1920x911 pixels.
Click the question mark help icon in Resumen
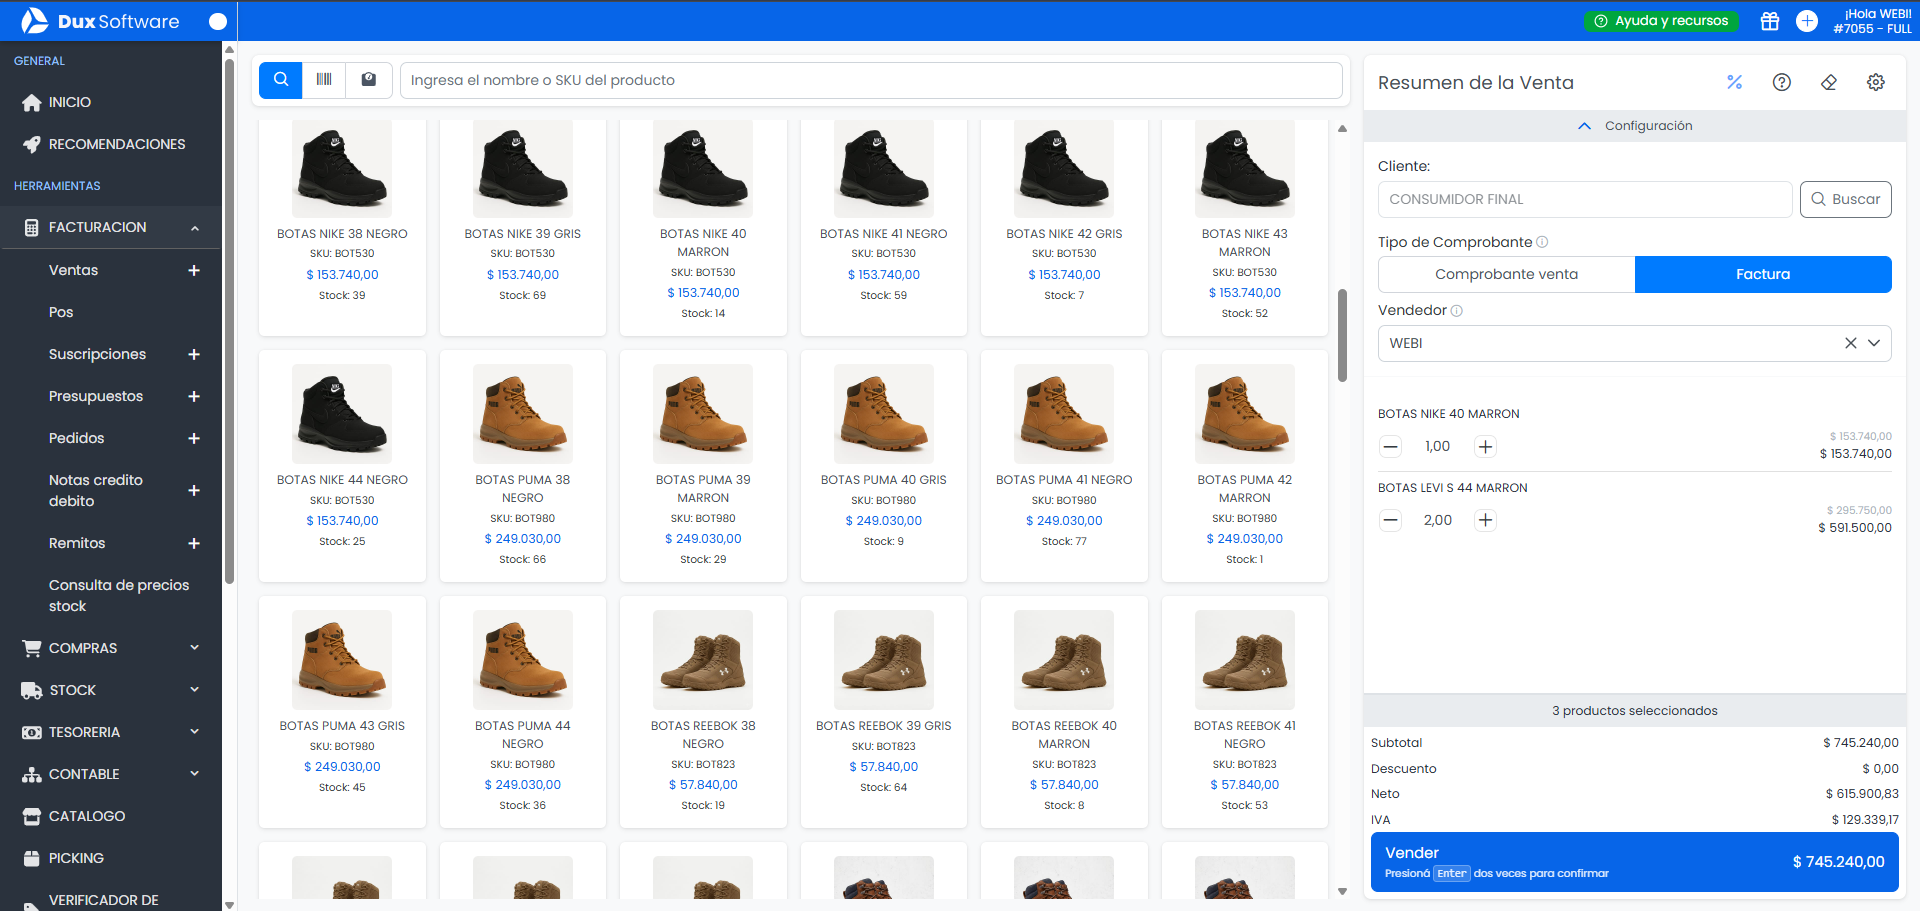1782,82
